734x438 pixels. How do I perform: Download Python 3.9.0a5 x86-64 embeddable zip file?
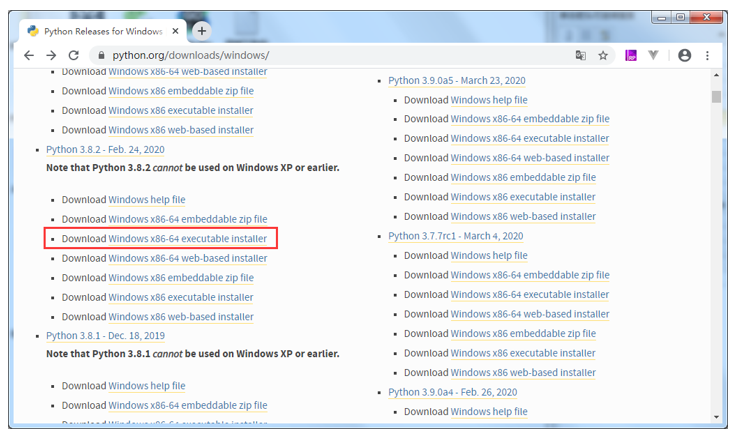point(530,119)
